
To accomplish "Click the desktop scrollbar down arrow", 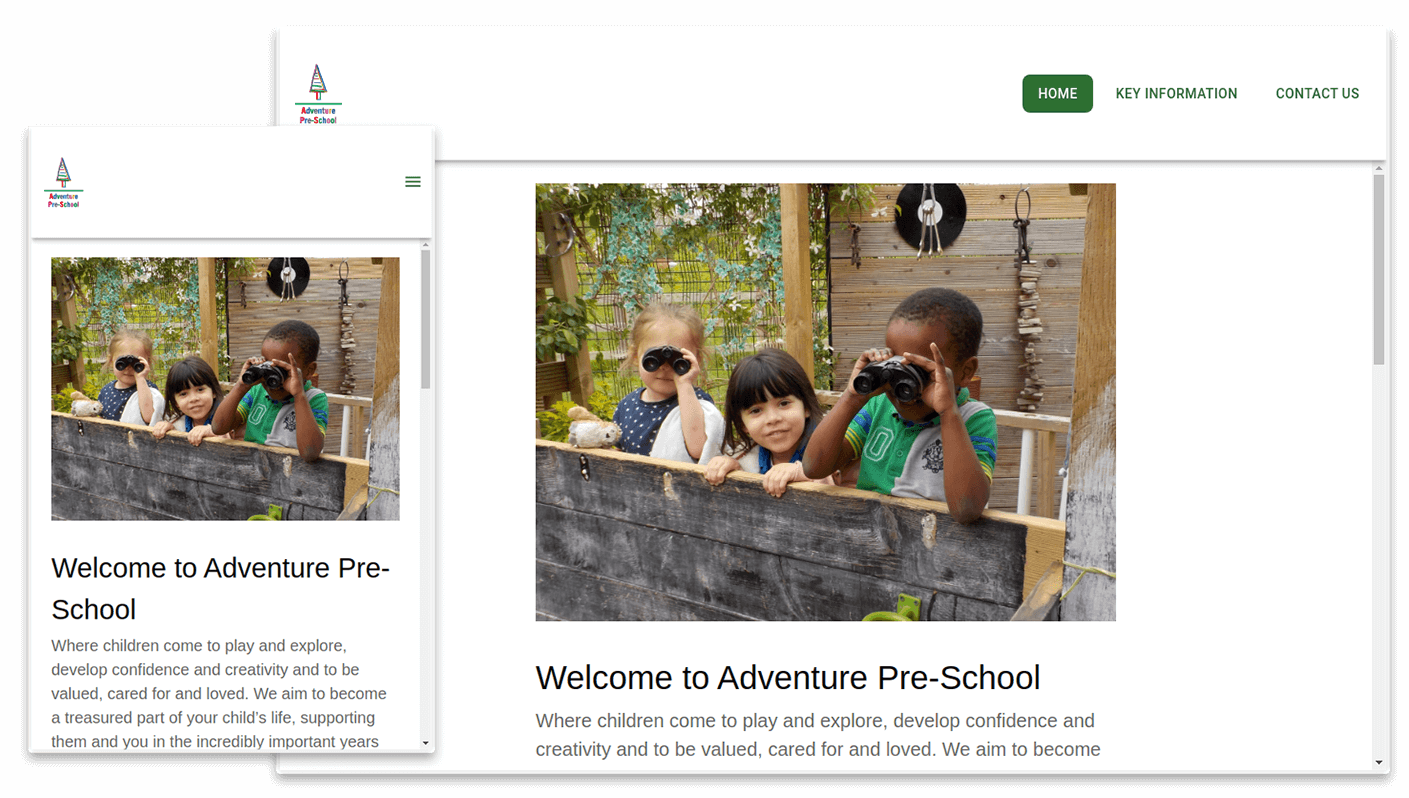I will (x=1379, y=763).
